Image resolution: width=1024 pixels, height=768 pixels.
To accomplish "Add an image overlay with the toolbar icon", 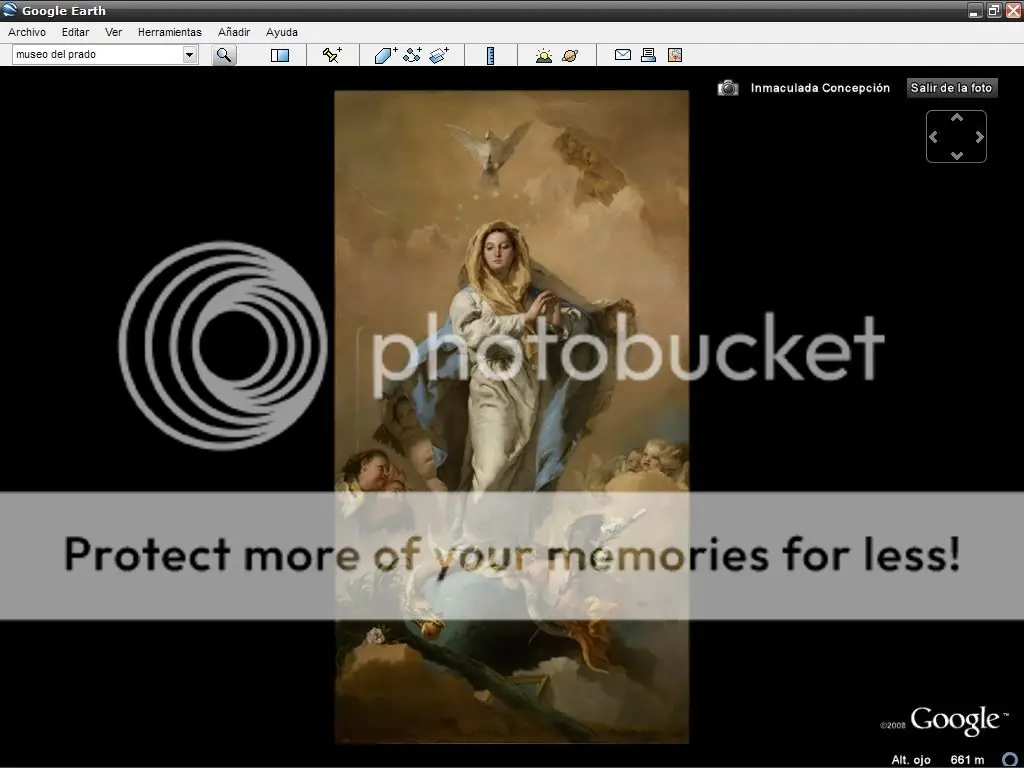I will pos(439,55).
